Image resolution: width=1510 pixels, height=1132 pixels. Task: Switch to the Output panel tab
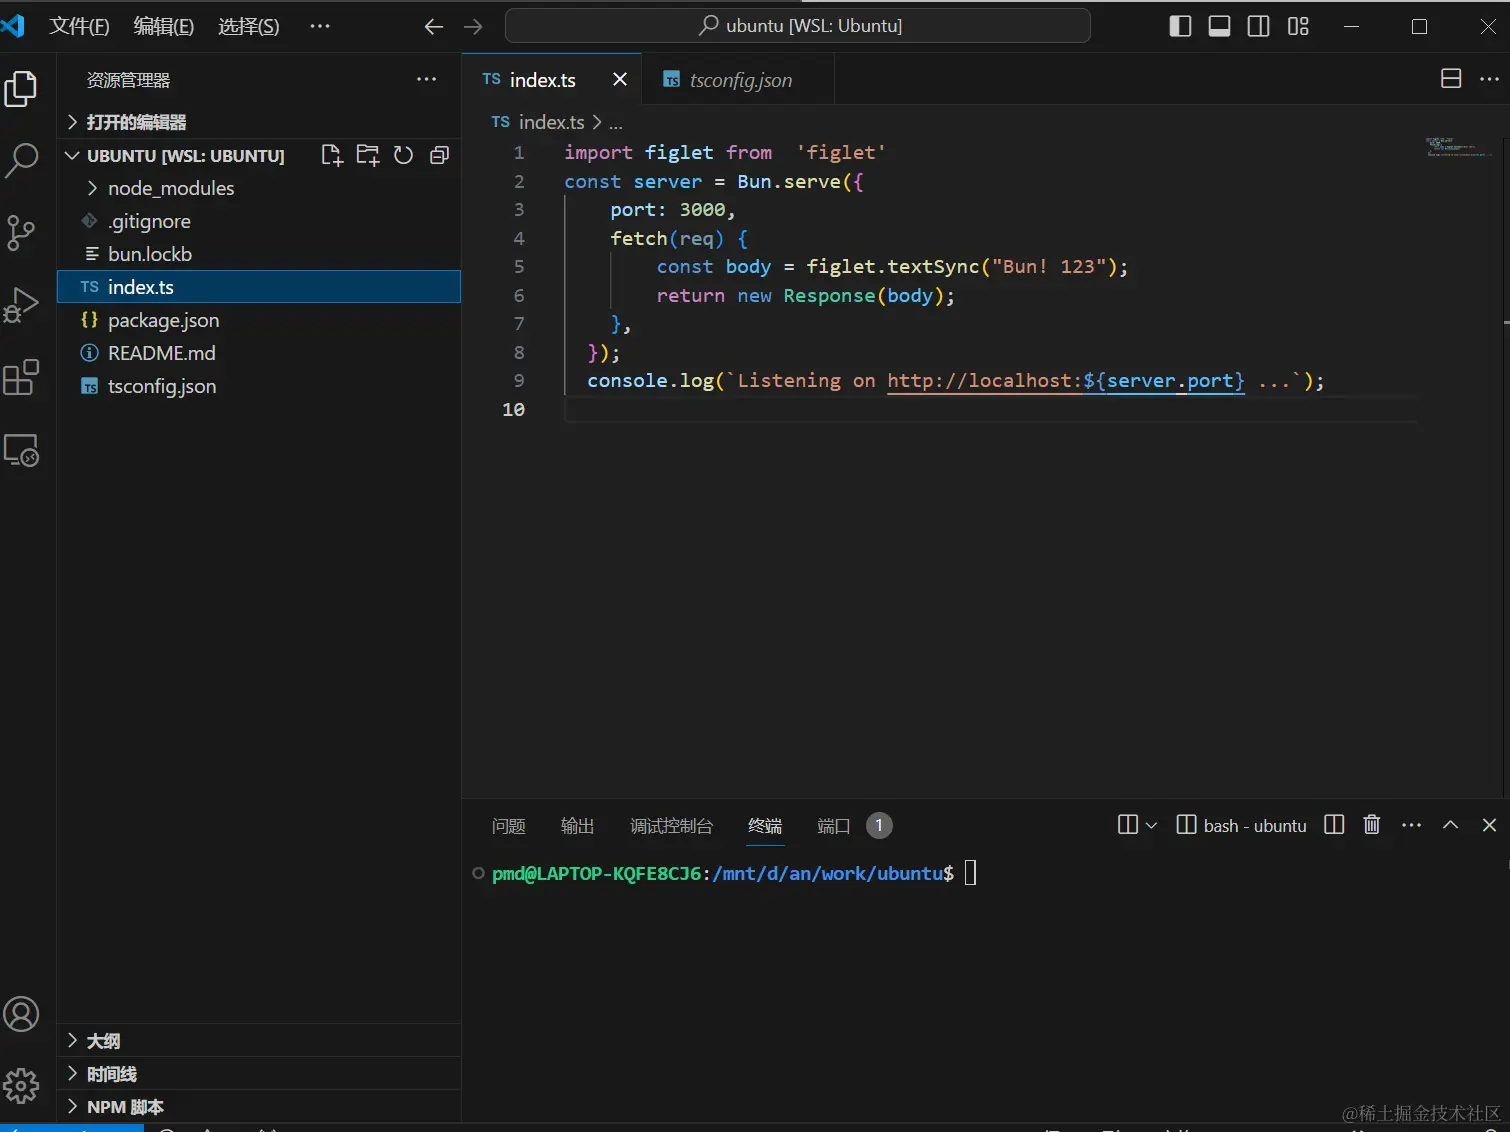(x=577, y=826)
